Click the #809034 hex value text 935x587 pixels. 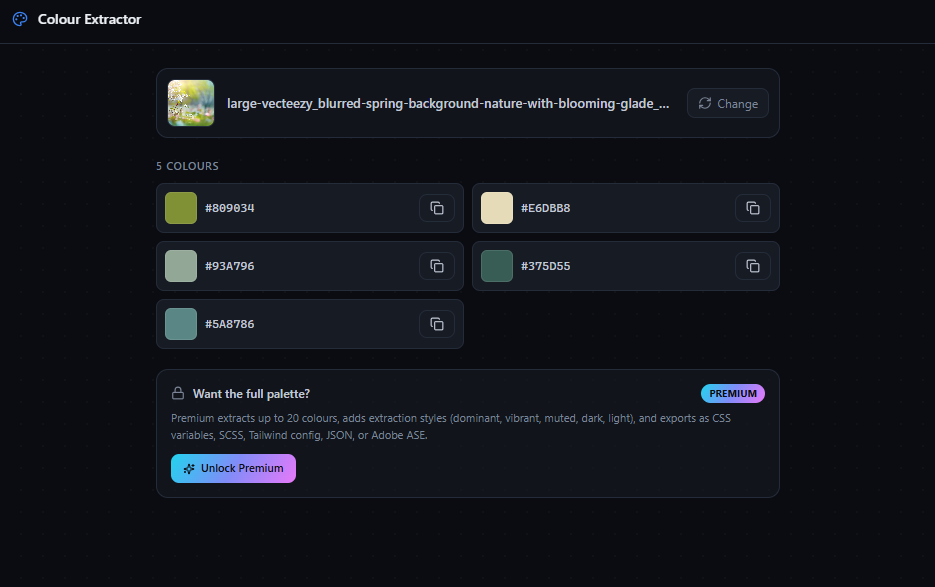point(230,208)
